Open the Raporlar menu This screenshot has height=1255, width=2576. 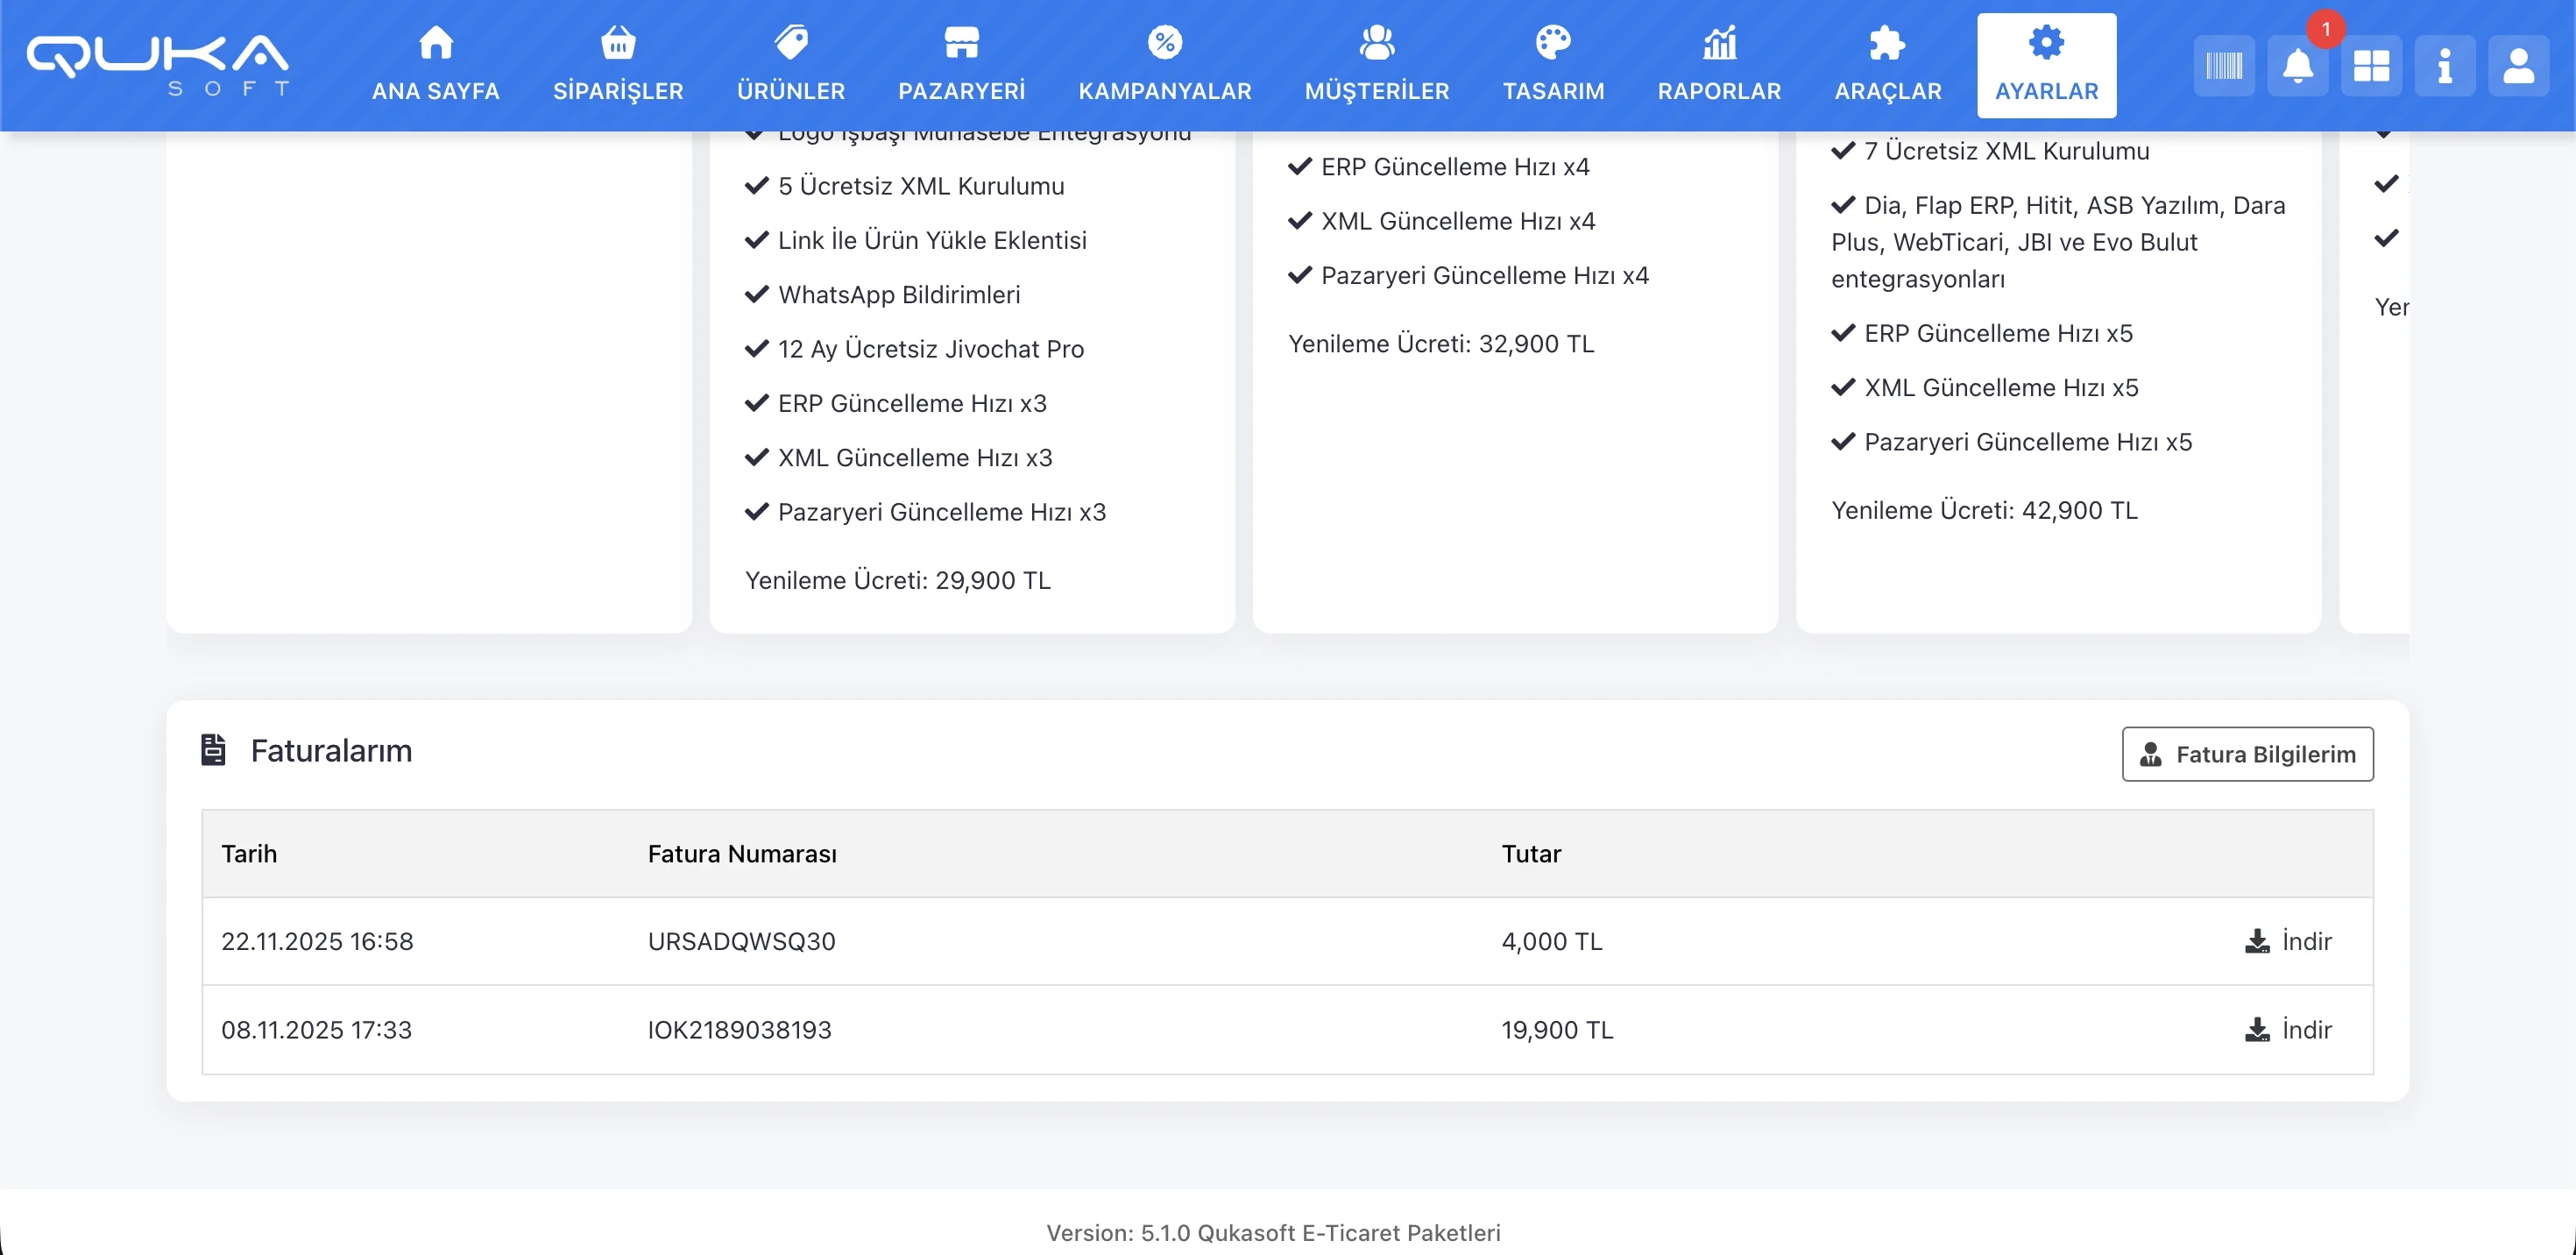click(1719, 65)
